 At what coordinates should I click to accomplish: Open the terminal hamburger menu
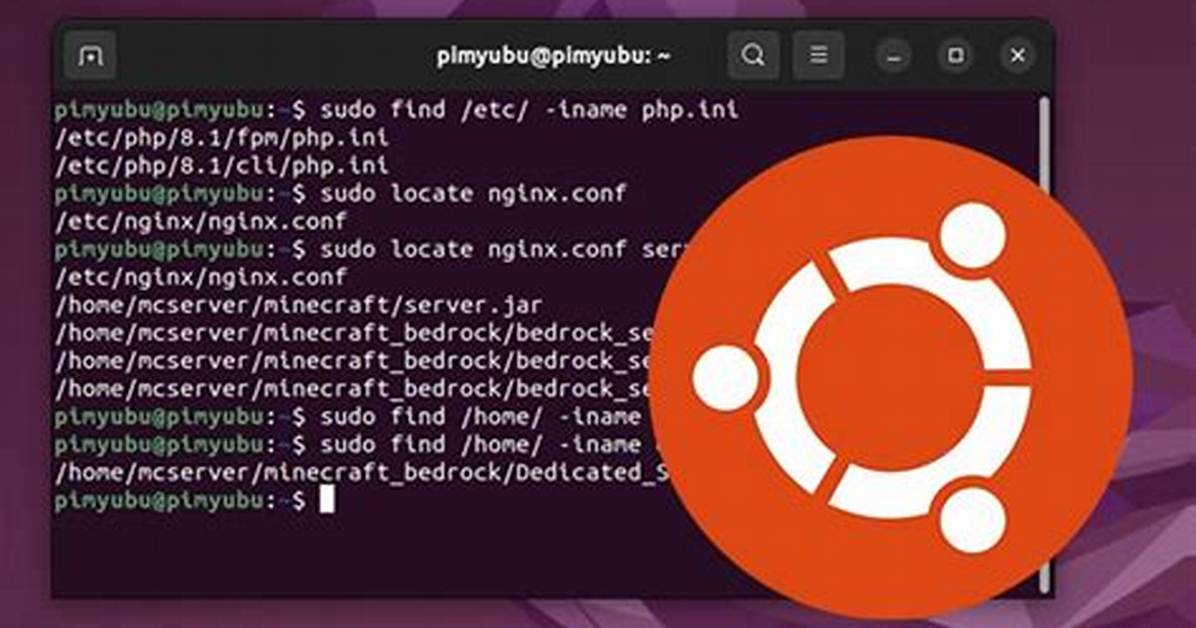(x=818, y=56)
